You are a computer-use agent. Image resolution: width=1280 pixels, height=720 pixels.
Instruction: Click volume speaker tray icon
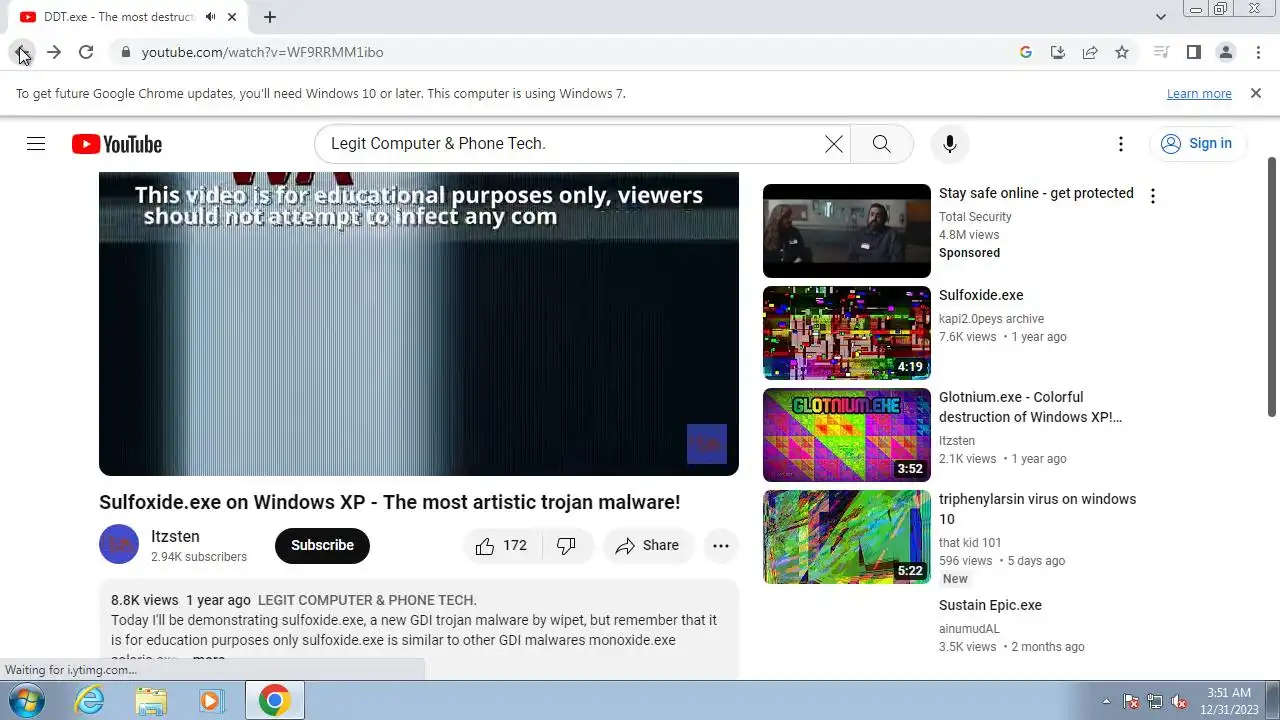click(1179, 701)
